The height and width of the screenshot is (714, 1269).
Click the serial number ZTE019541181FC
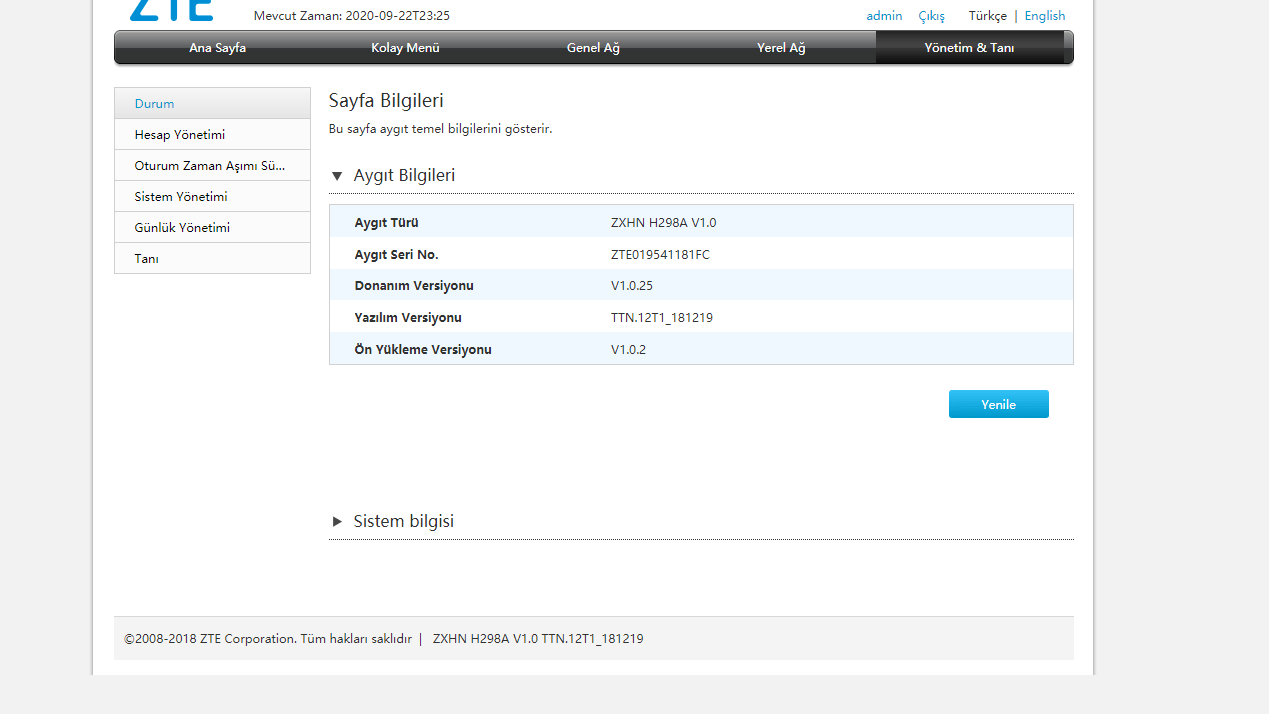click(x=660, y=254)
